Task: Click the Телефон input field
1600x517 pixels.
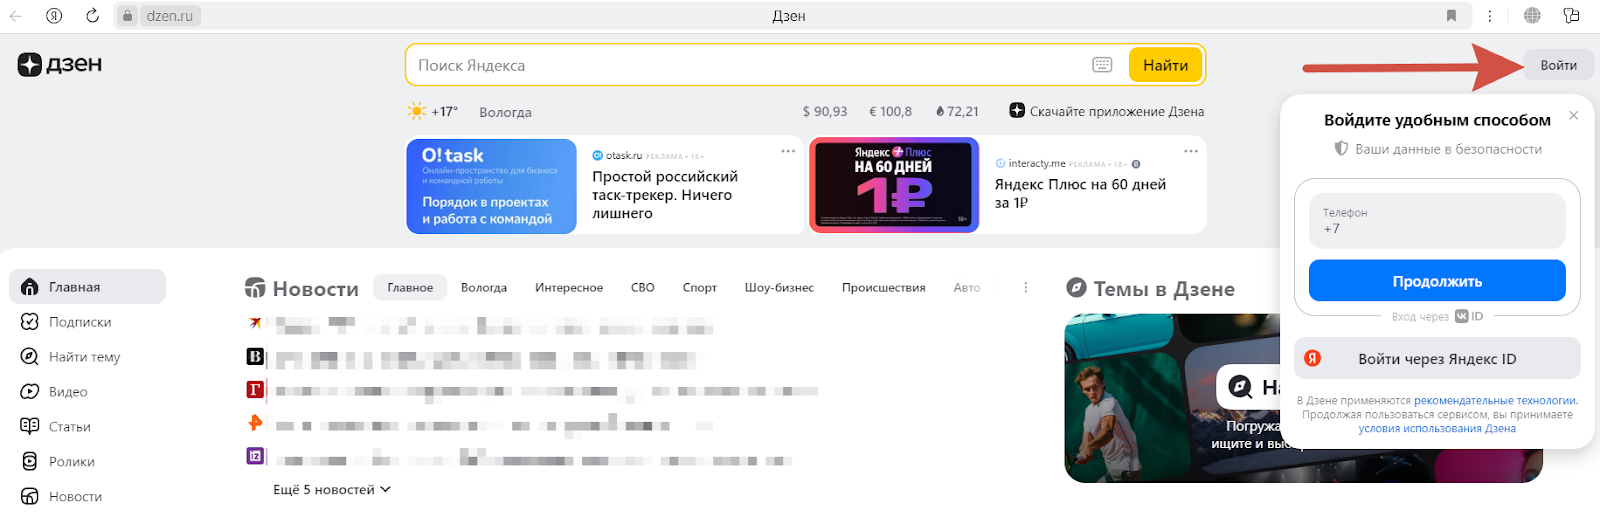Action: (x=1436, y=221)
